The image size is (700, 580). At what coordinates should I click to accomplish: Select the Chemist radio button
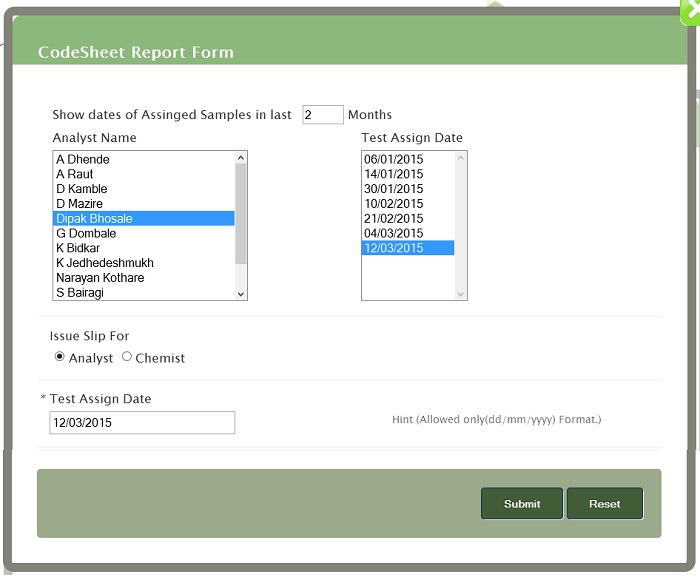click(x=127, y=357)
